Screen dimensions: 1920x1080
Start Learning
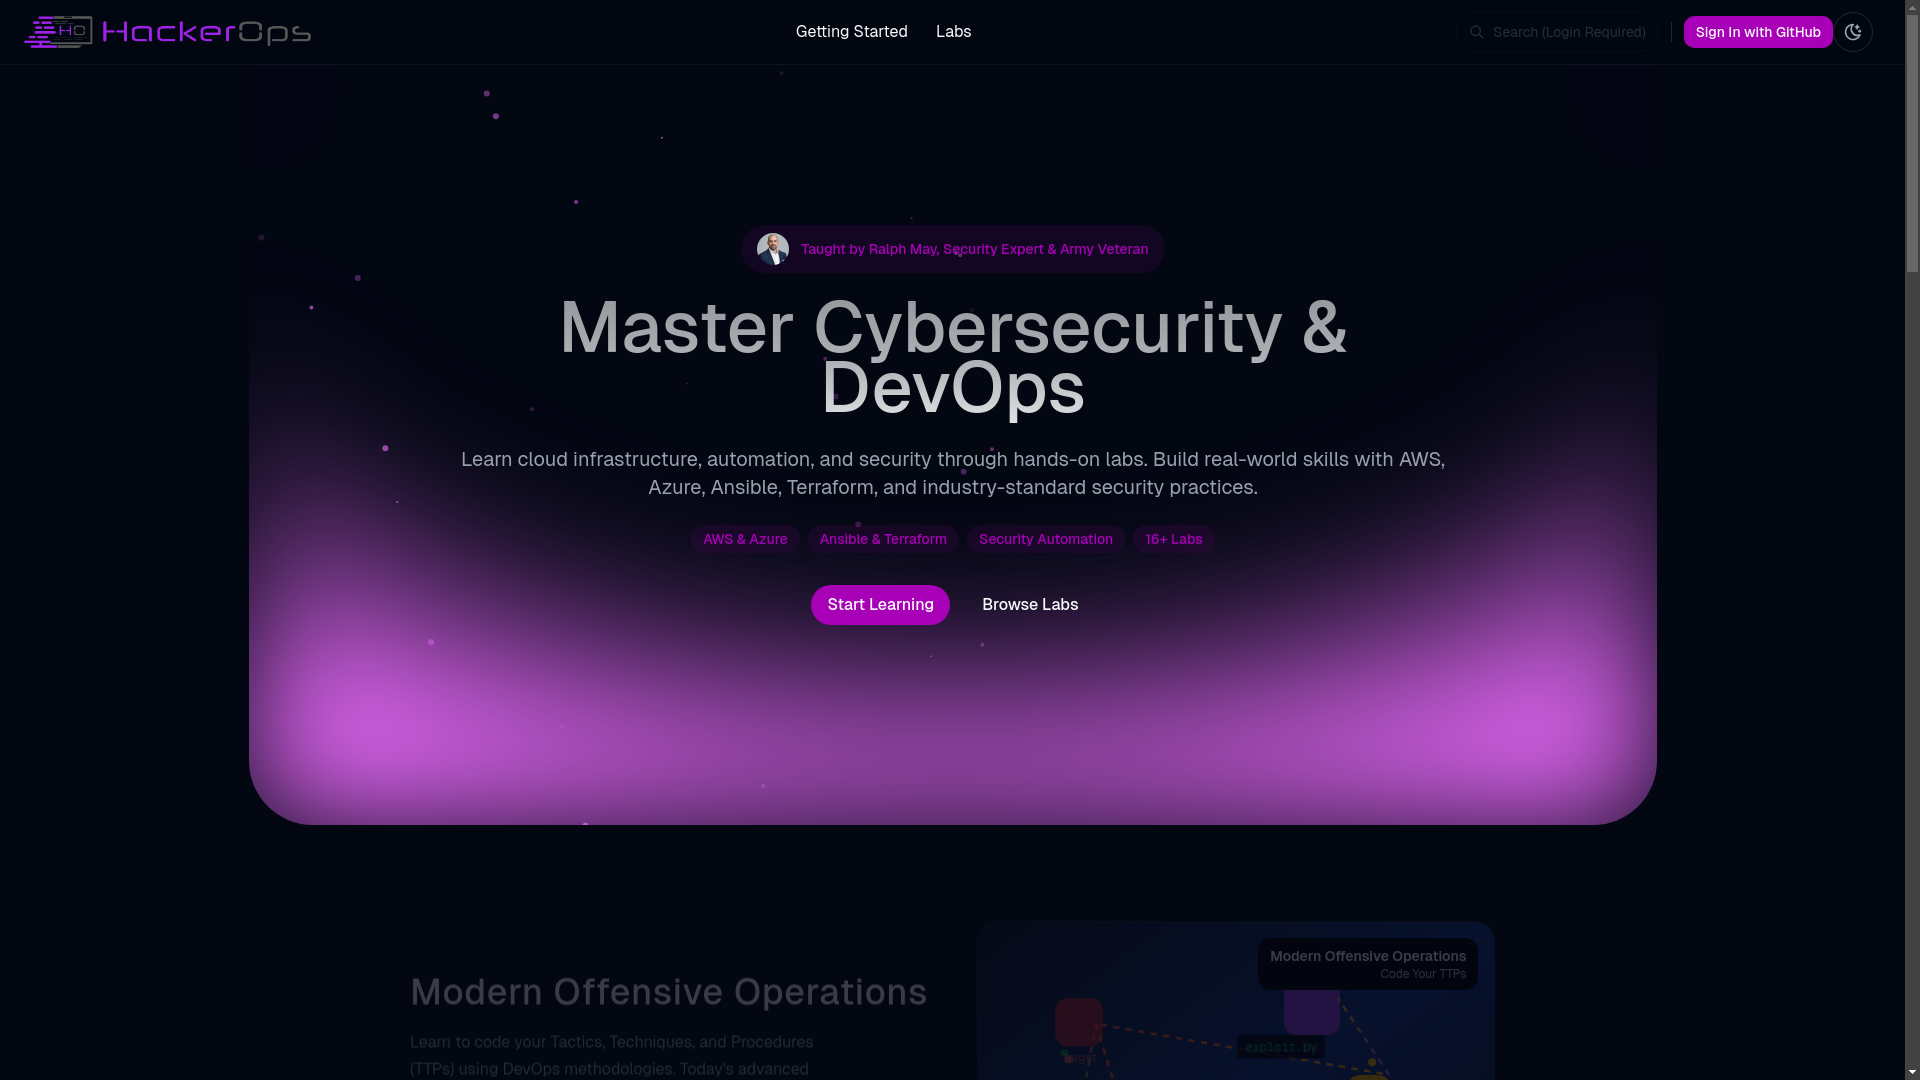(880, 605)
